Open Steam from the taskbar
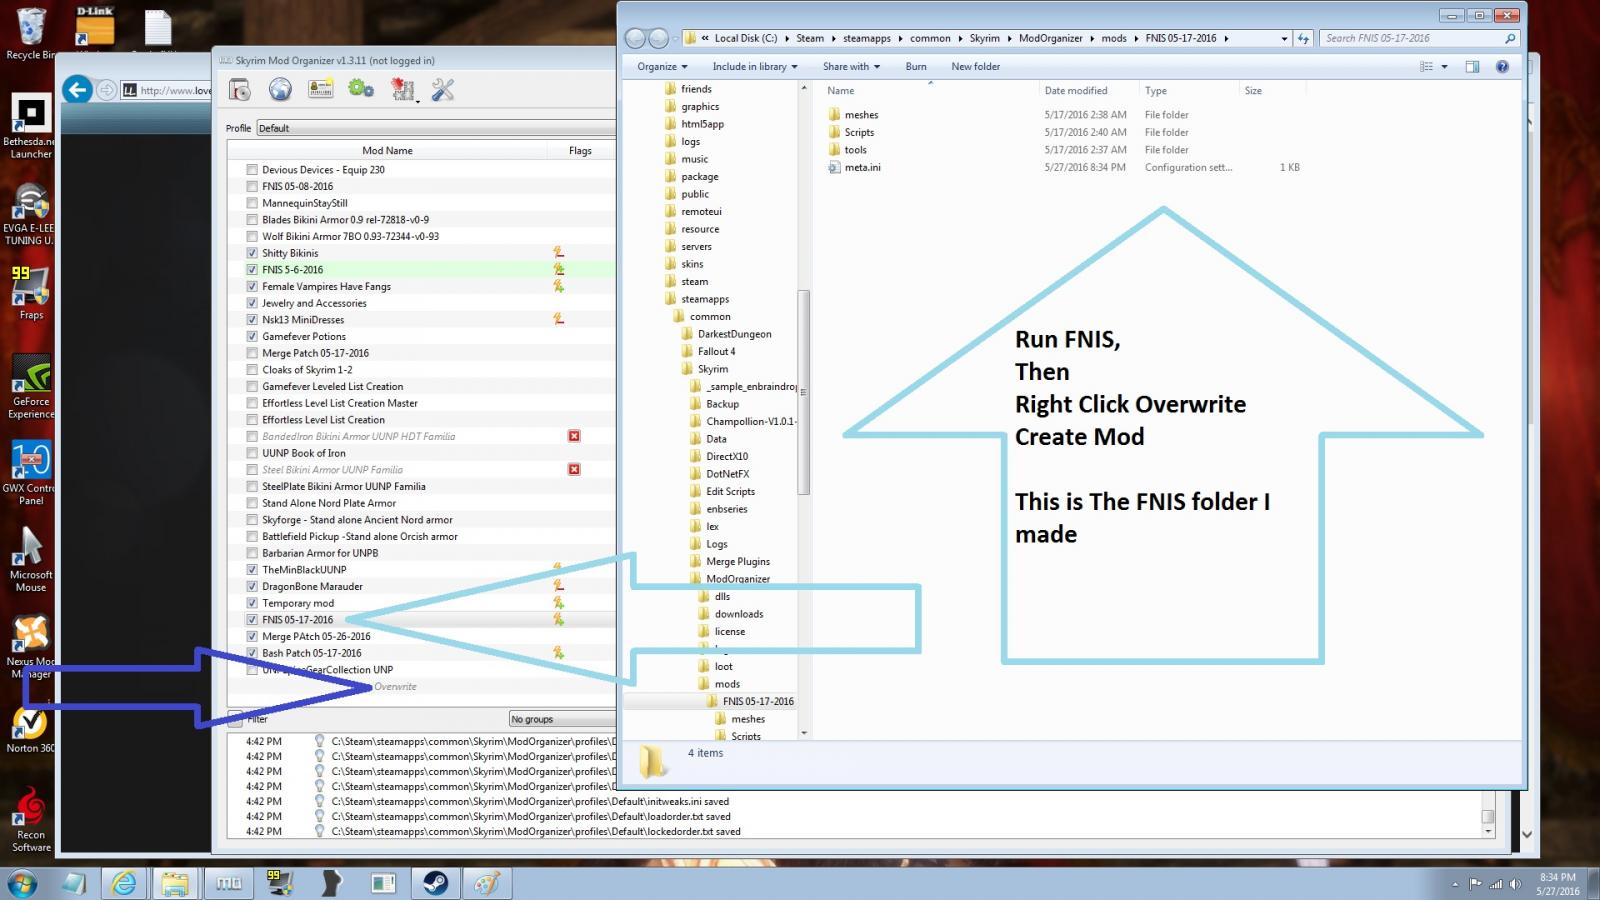1600x900 pixels. 435,883
